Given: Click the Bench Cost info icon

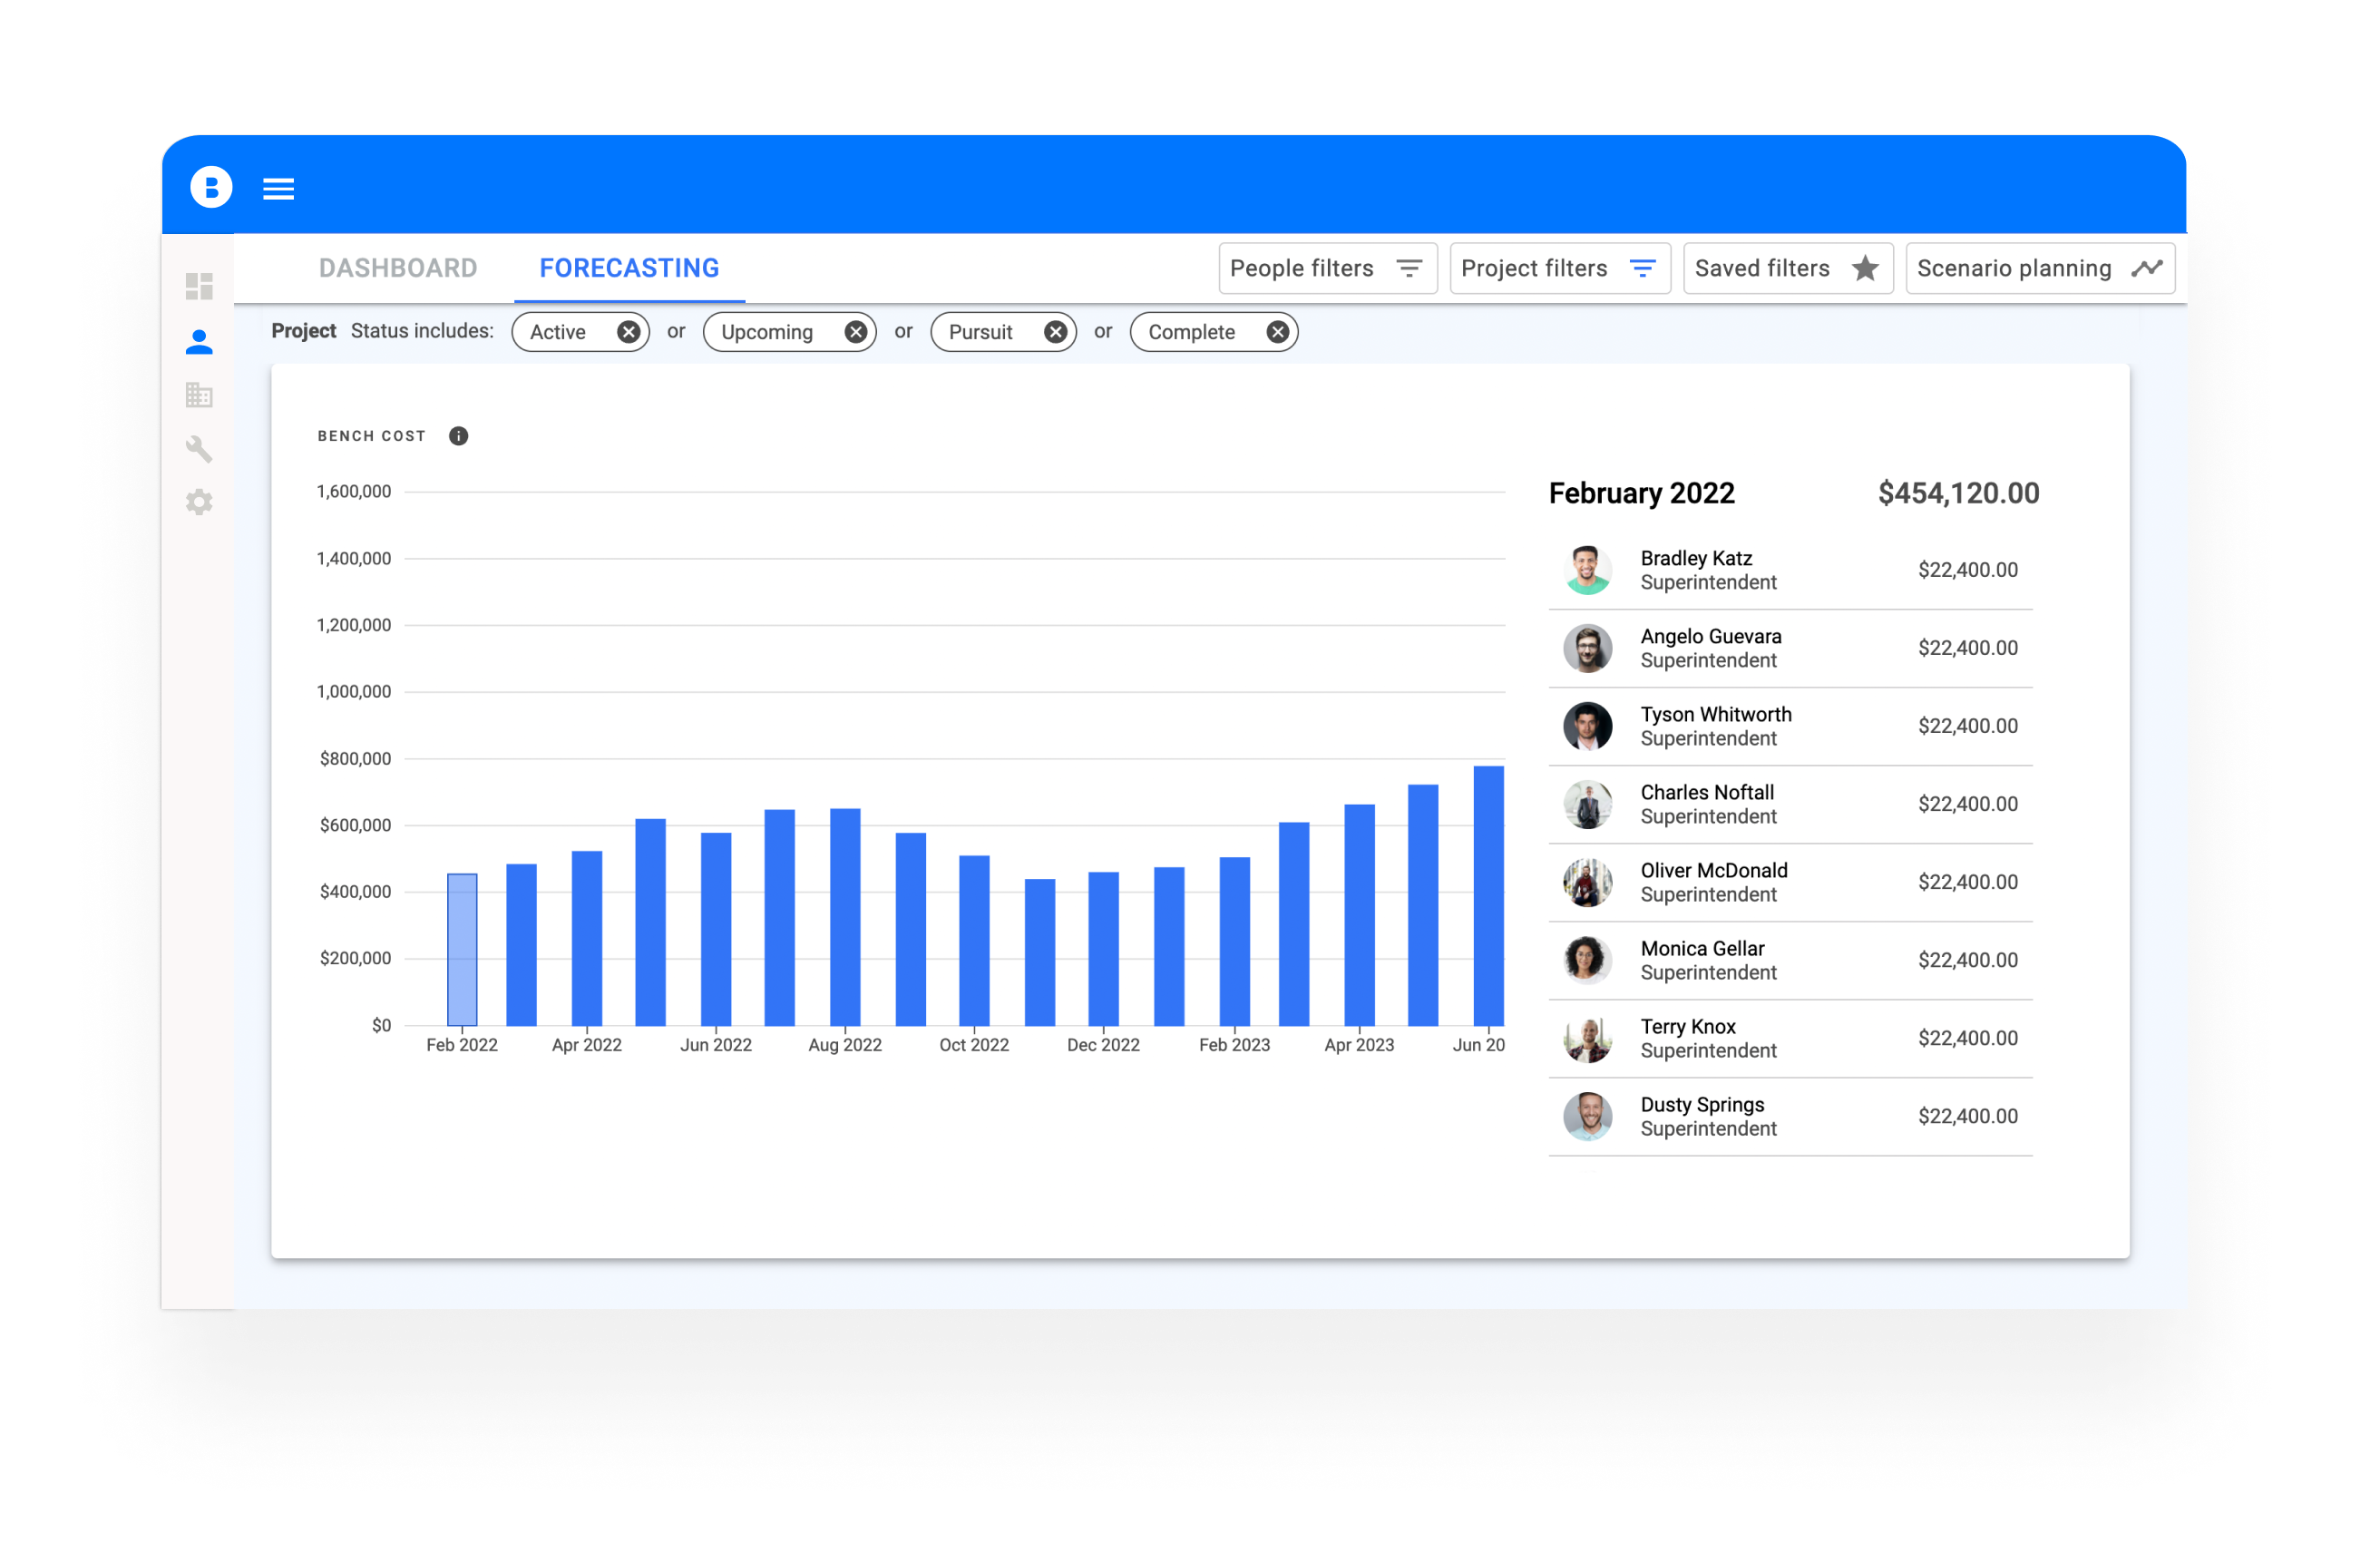Looking at the screenshot, I should tap(458, 436).
